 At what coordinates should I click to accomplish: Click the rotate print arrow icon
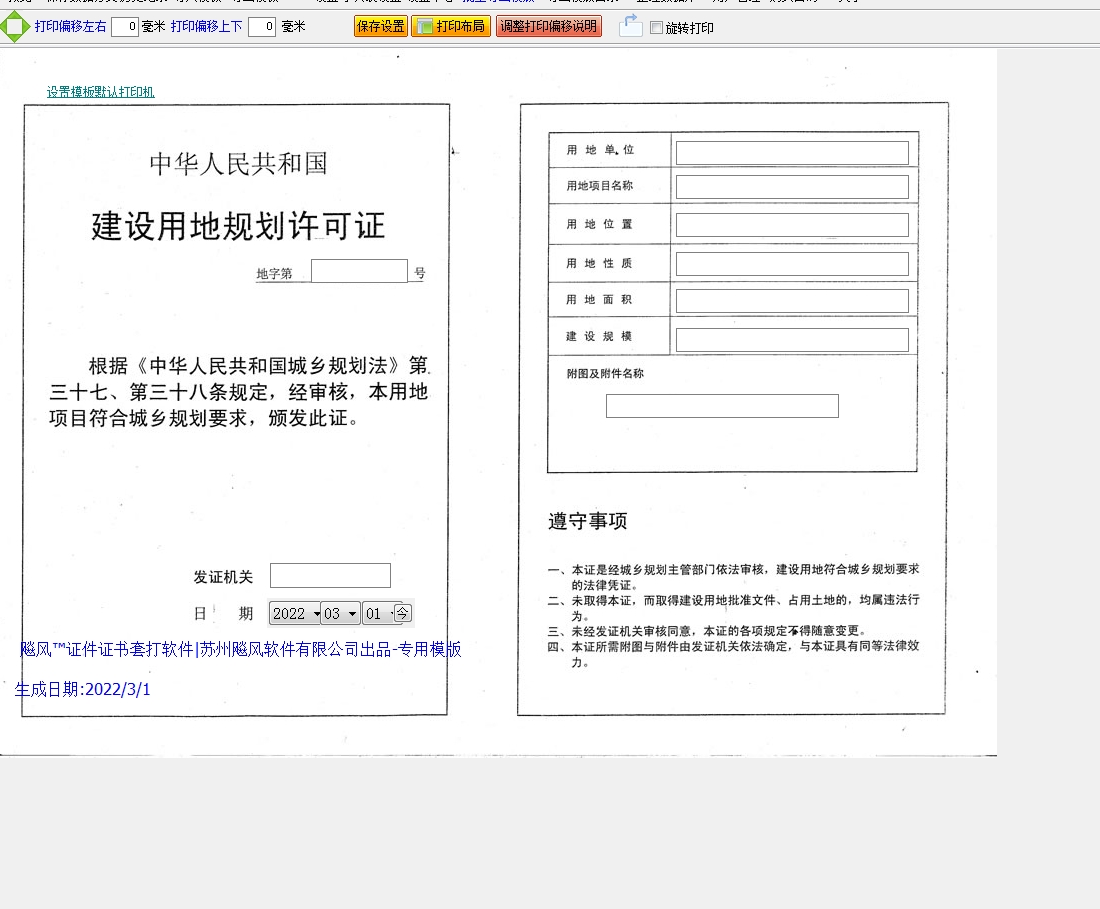pyautogui.click(x=630, y=26)
